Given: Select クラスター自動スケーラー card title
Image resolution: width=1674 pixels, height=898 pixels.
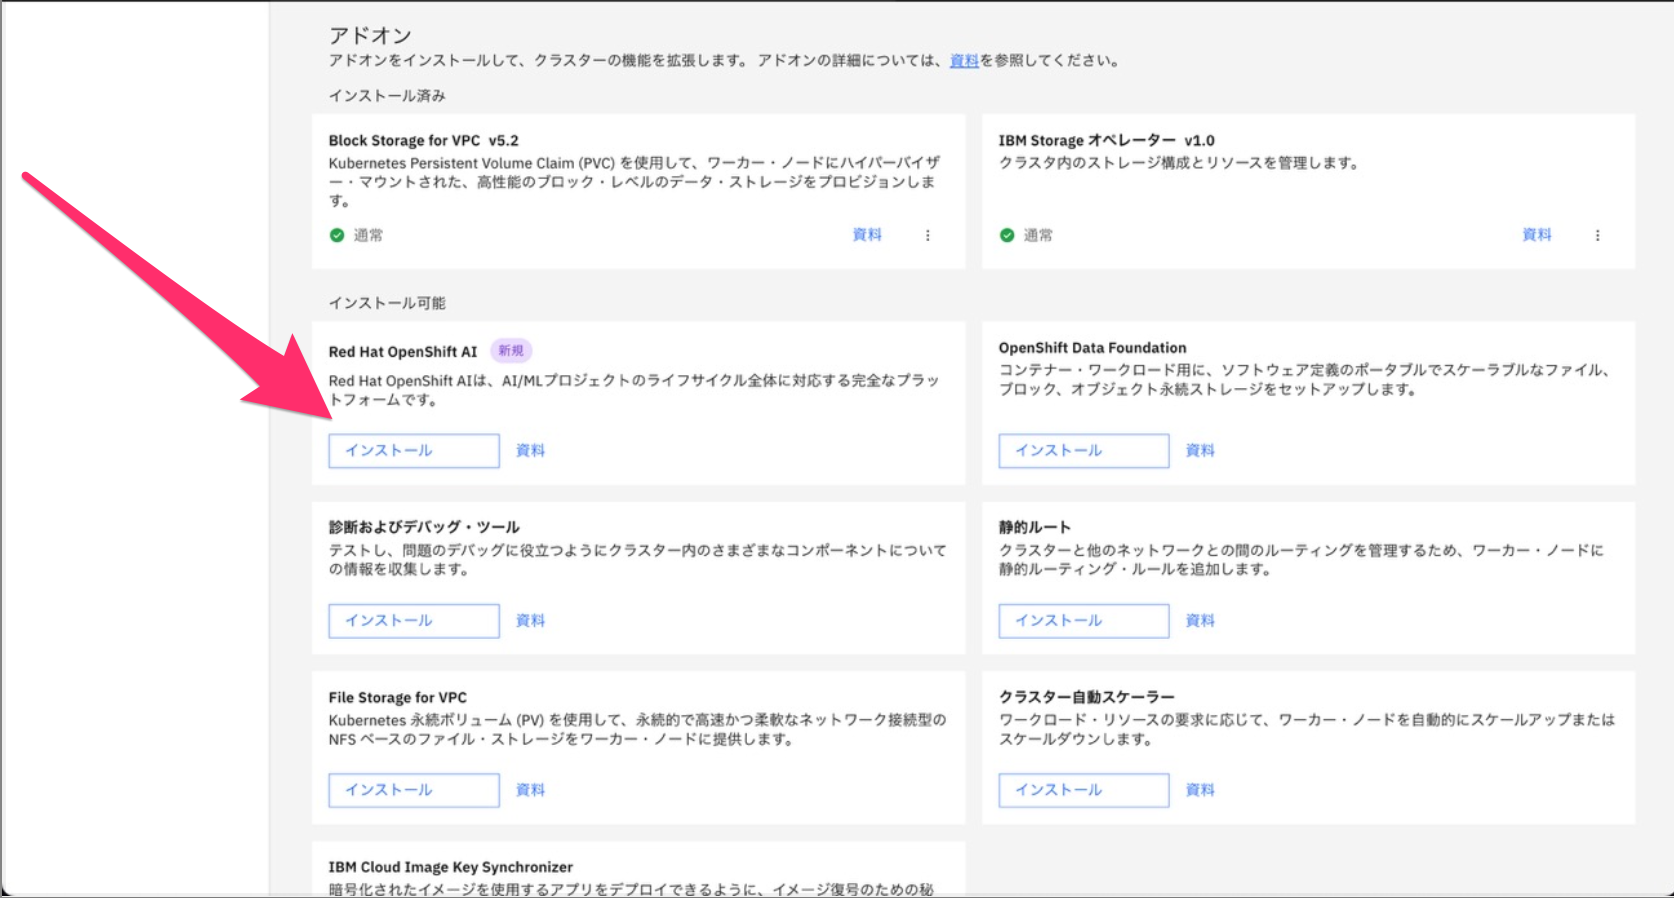Looking at the screenshot, I should (x=1086, y=697).
